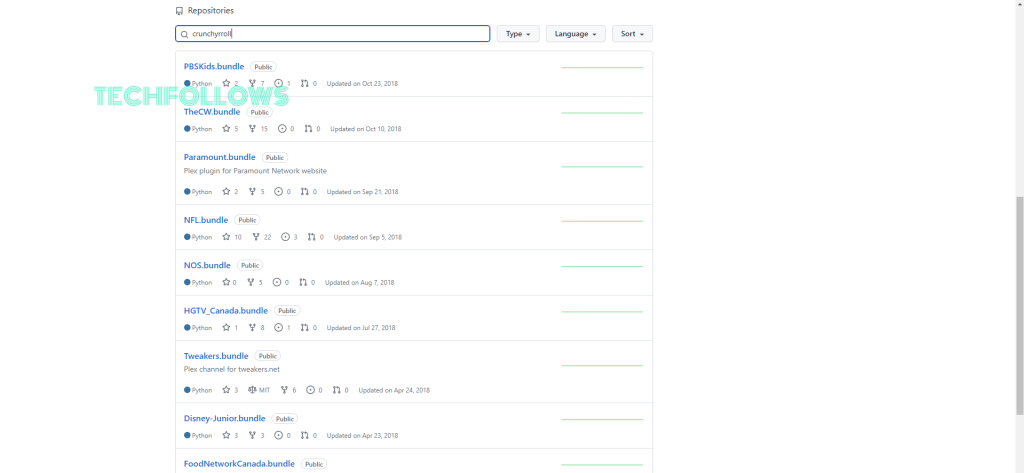Click the fork icon for Paramount.bundle
The width and height of the screenshot is (1024, 473).
[x=252, y=191]
